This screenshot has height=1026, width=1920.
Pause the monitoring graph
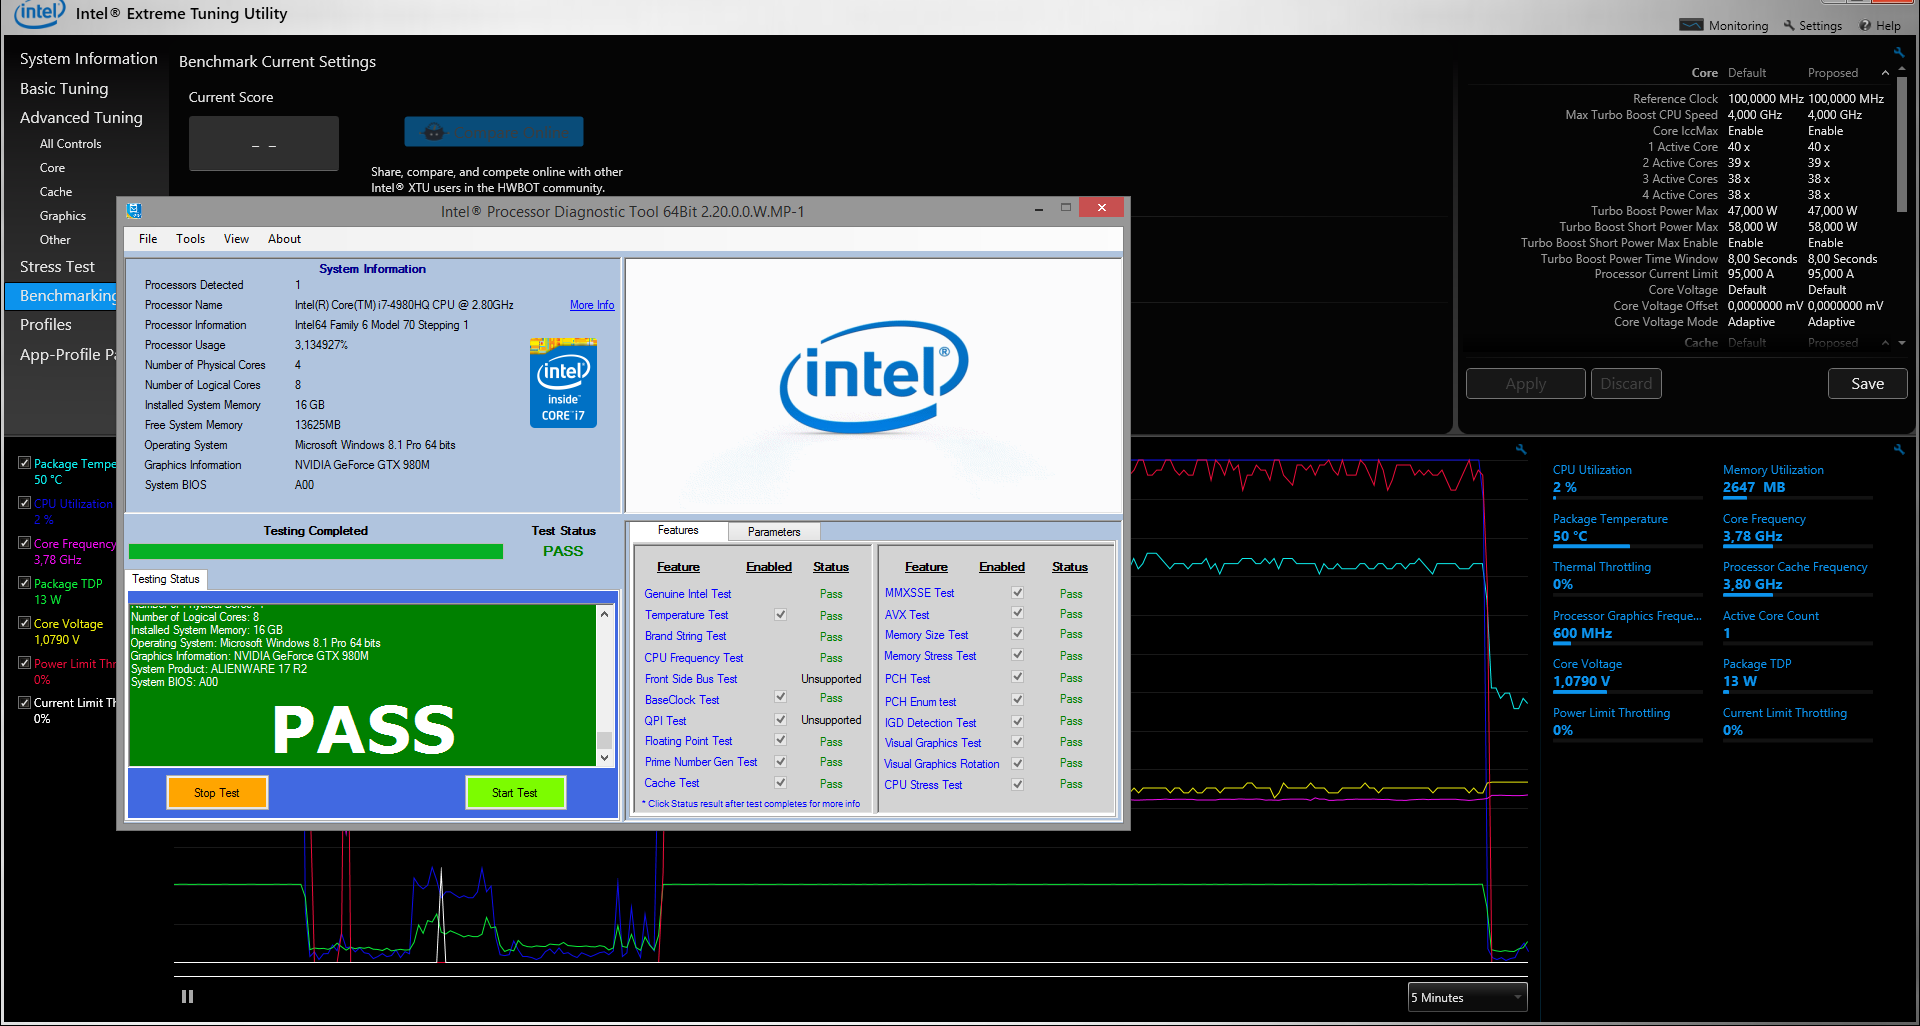(x=187, y=996)
